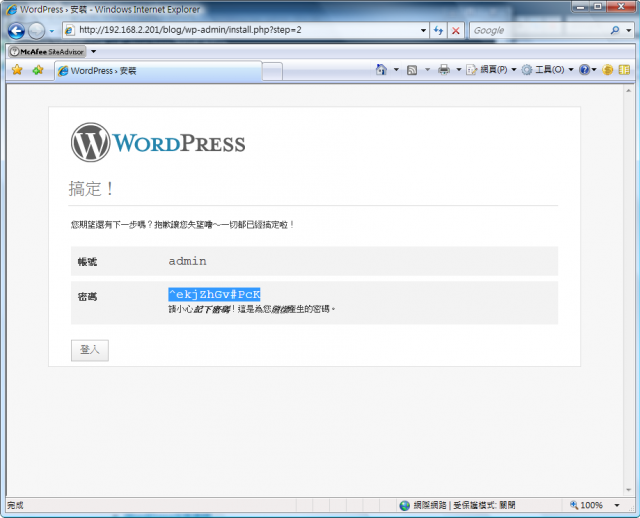Open the Print options dropdown arrow
The width and height of the screenshot is (640, 518).
point(458,70)
